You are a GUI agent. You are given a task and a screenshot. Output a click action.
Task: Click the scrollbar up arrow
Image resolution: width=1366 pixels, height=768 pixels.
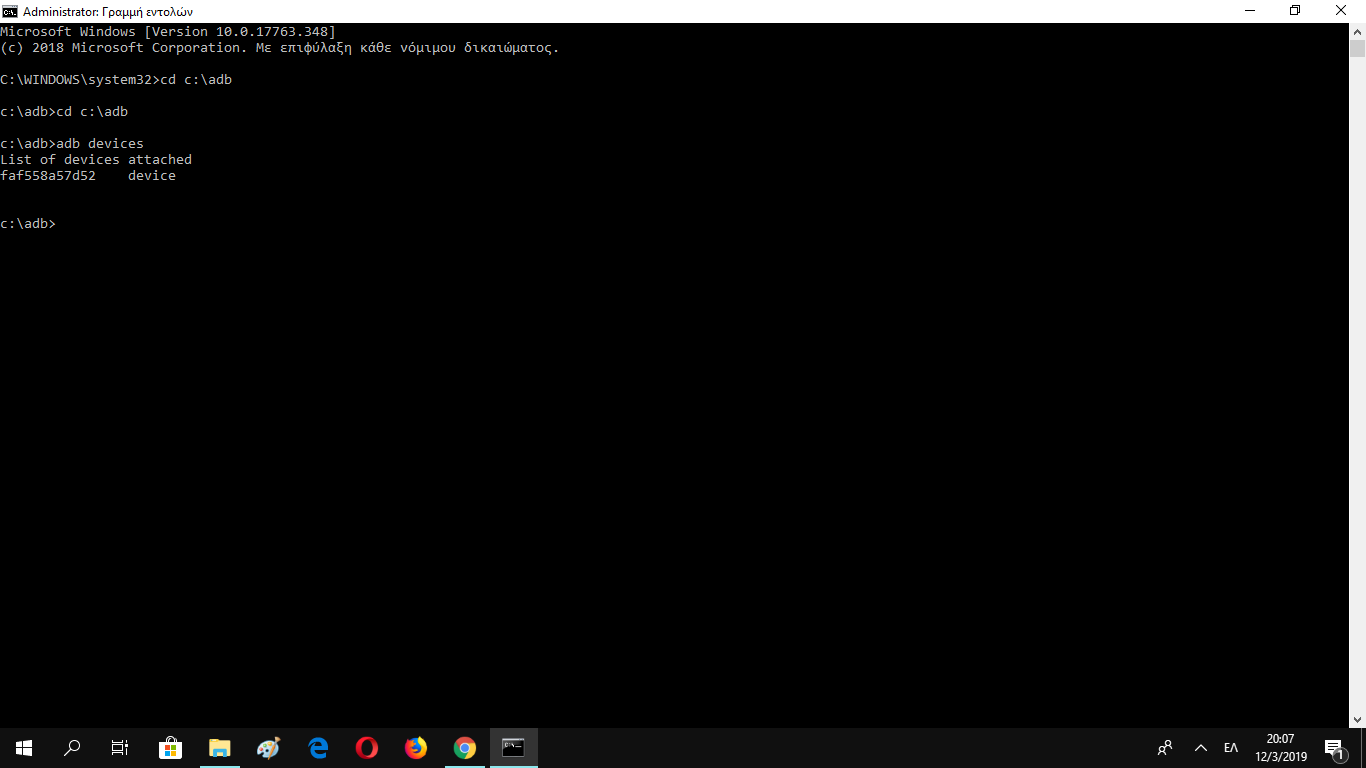point(1357,32)
